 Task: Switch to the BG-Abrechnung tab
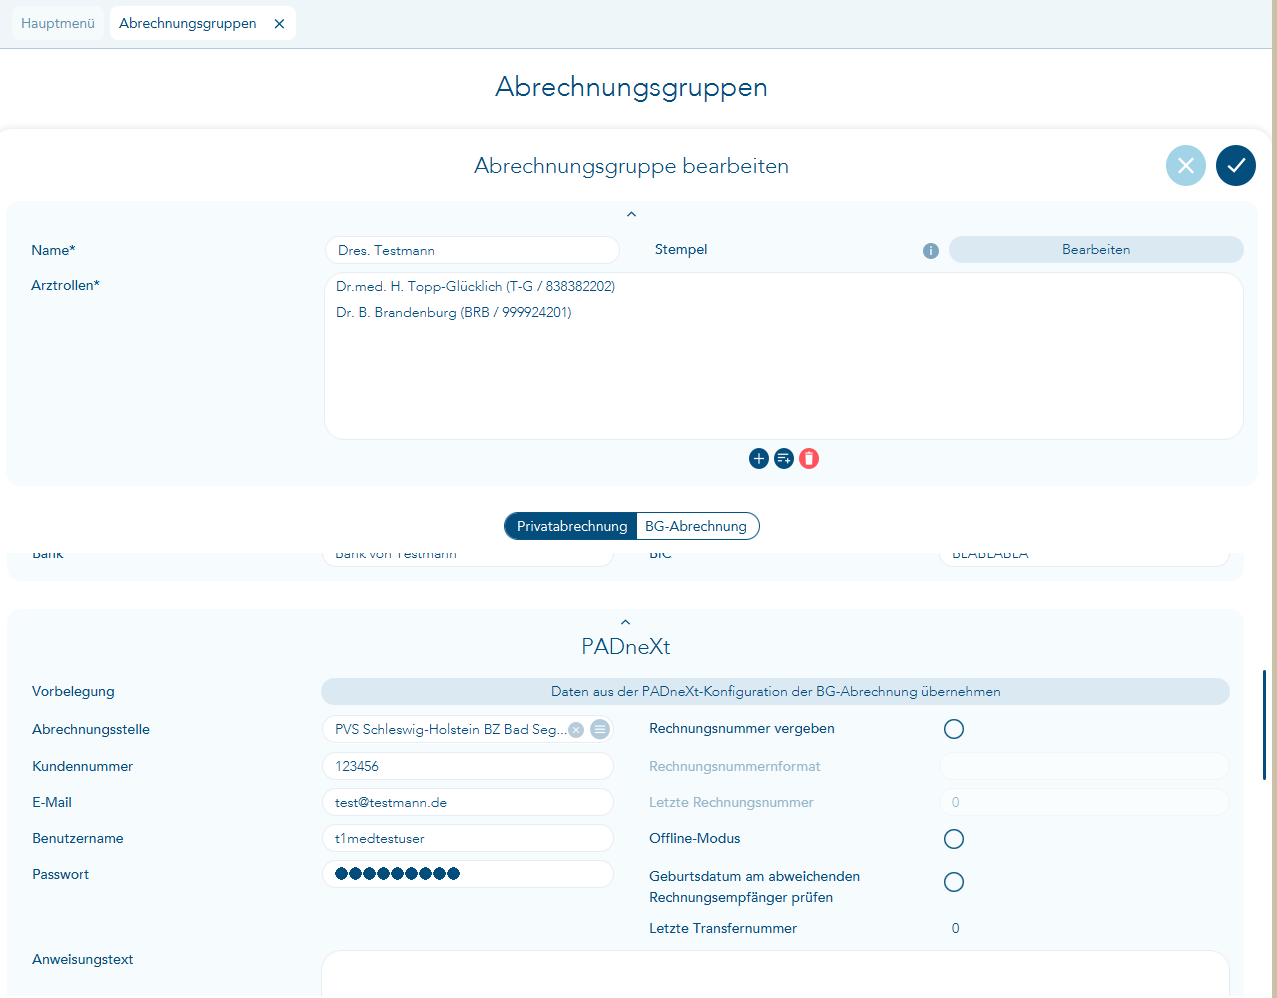696,526
